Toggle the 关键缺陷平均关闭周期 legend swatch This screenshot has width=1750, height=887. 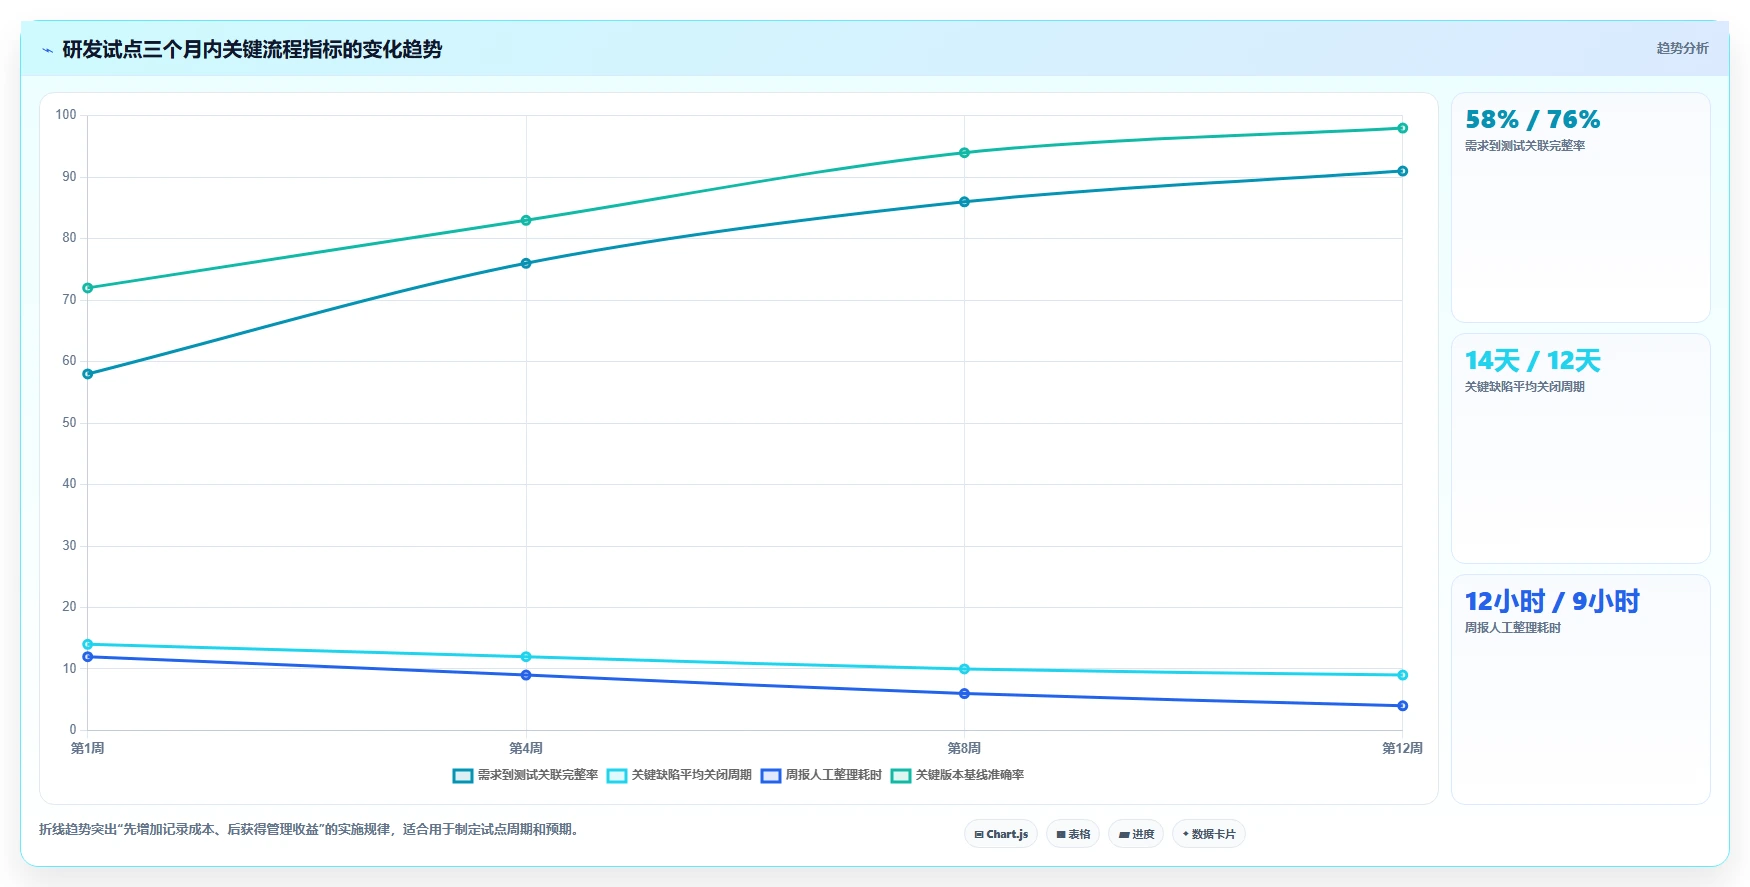[617, 776]
